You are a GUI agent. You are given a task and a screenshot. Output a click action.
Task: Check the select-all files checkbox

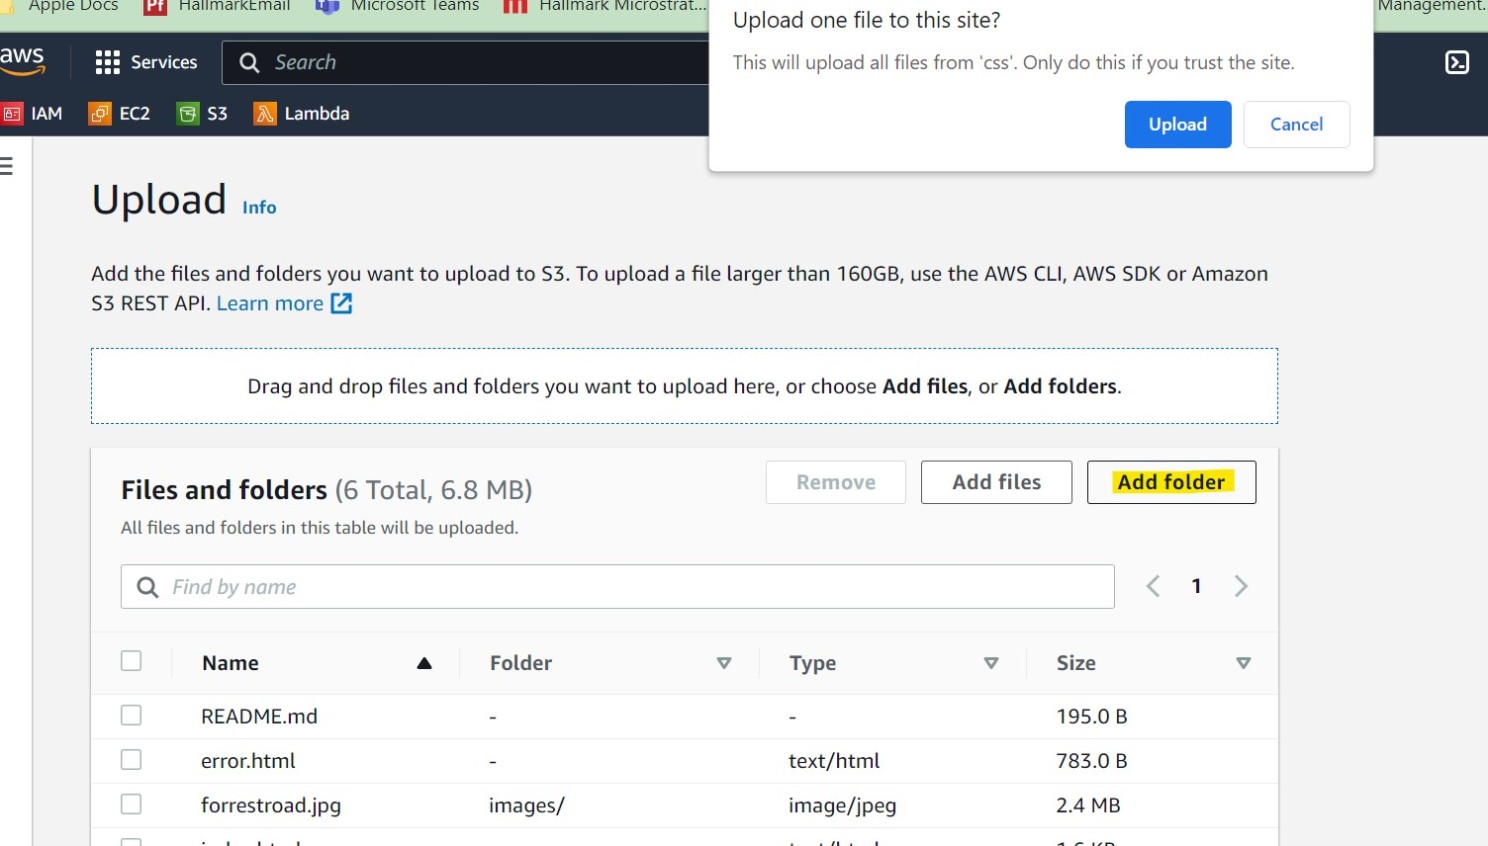(x=131, y=660)
